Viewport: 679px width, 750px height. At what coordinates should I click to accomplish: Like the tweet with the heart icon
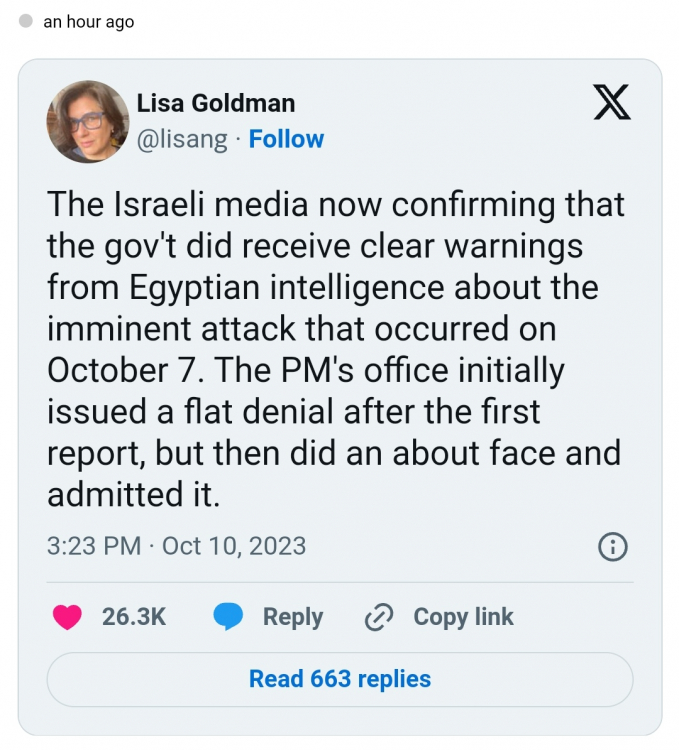click(x=67, y=618)
